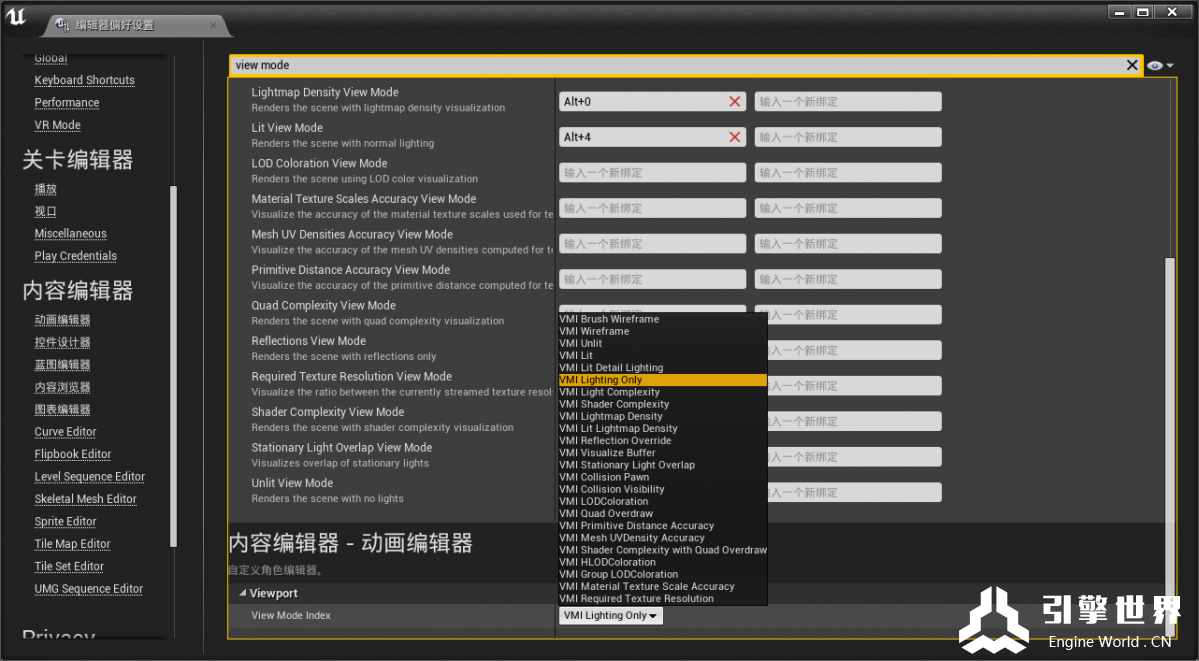Click the Alt+0 key binding field
This screenshot has width=1199, height=661.
click(652, 101)
